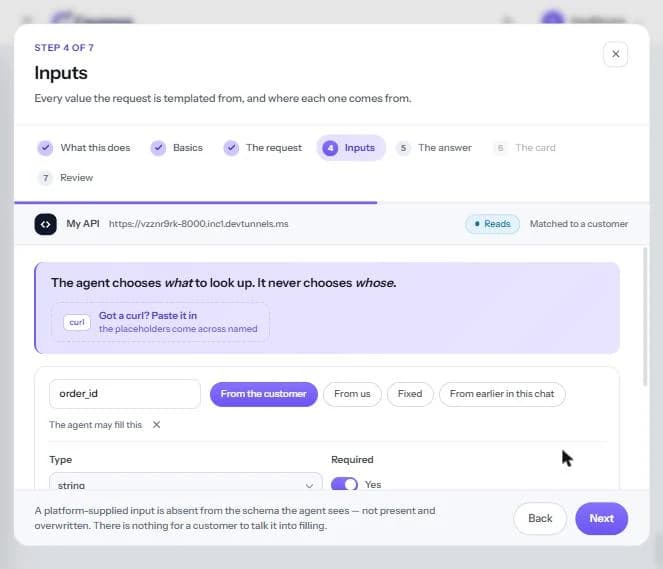The width and height of the screenshot is (663, 569).
Task: Click the My API code icon
Action: 46,224
